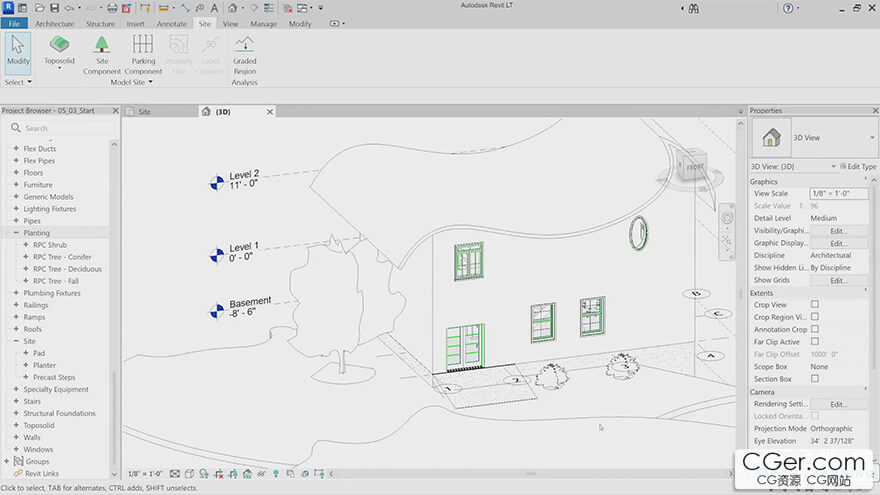Expand the Windows node
The width and height of the screenshot is (880, 495).
click(16, 449)
